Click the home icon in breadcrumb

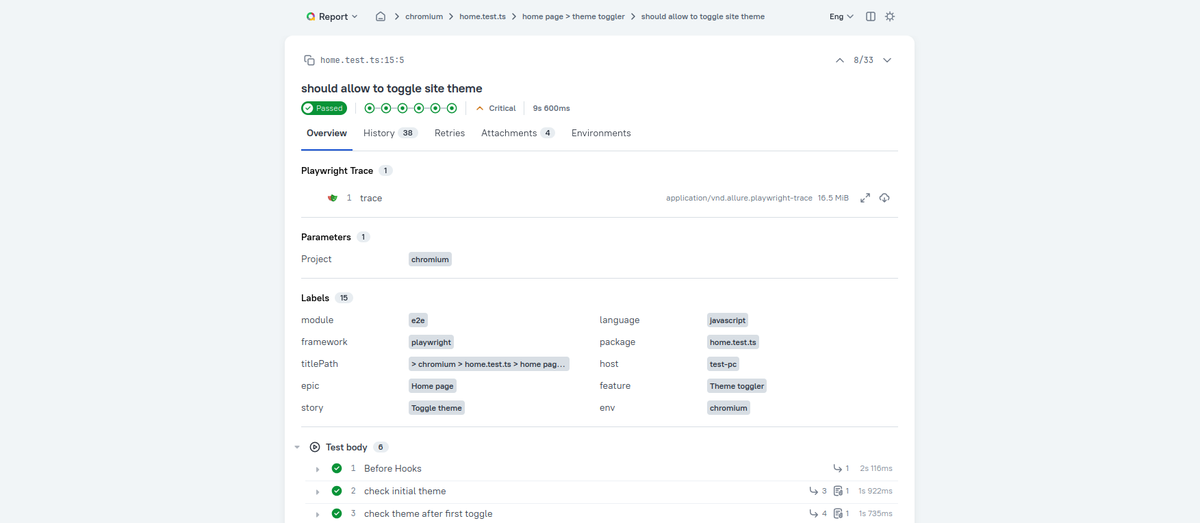380,17
